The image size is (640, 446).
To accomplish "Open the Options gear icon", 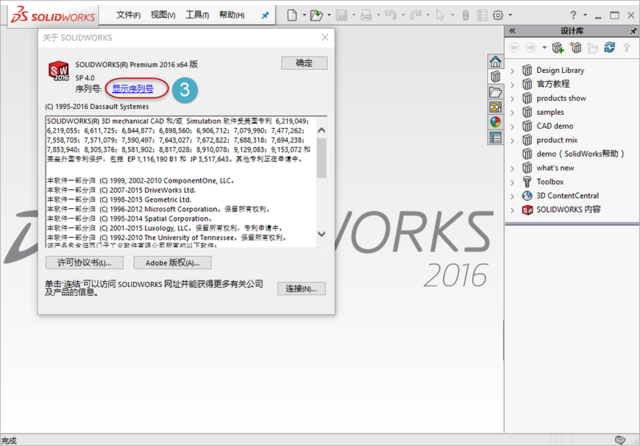I will pos(498,15).
